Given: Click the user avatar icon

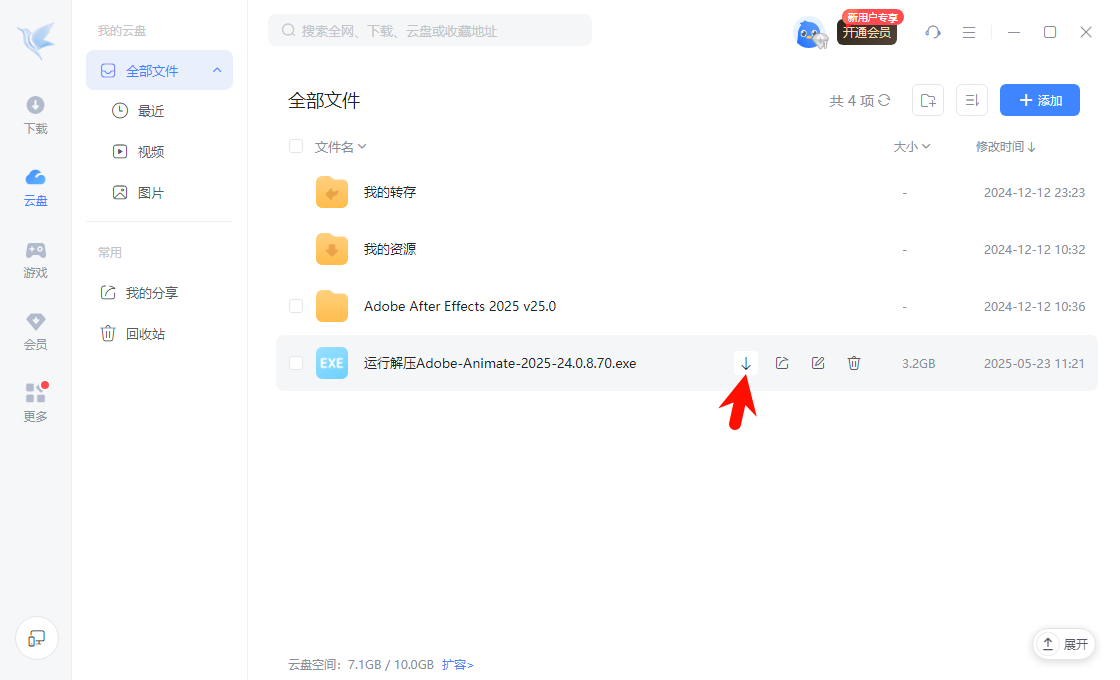Looking at the screenshot, I should [x=809, y=33].
